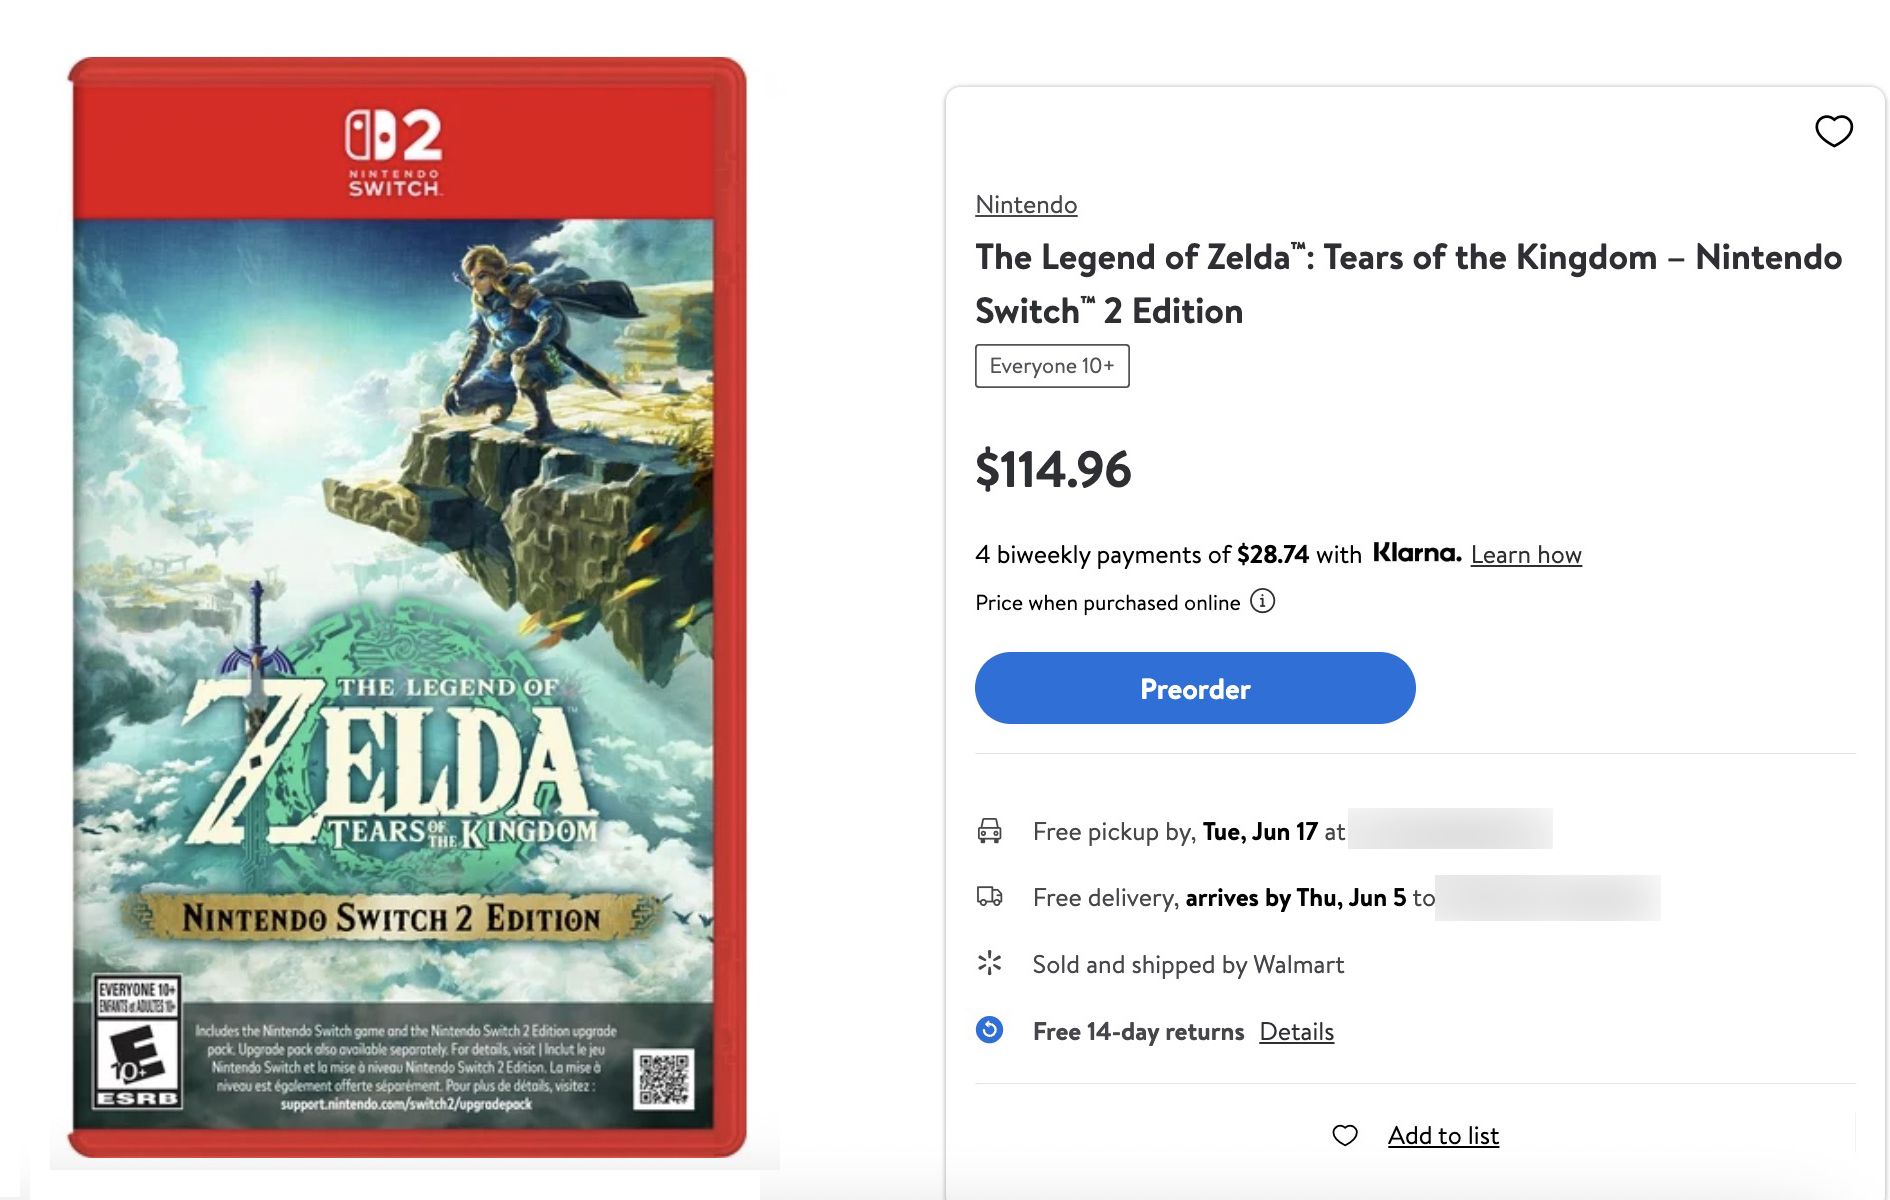Screen dimensions: 1890x1200
Task: Click the Everyone 10+ rating badge
Action: click(x=1052, y=366)
